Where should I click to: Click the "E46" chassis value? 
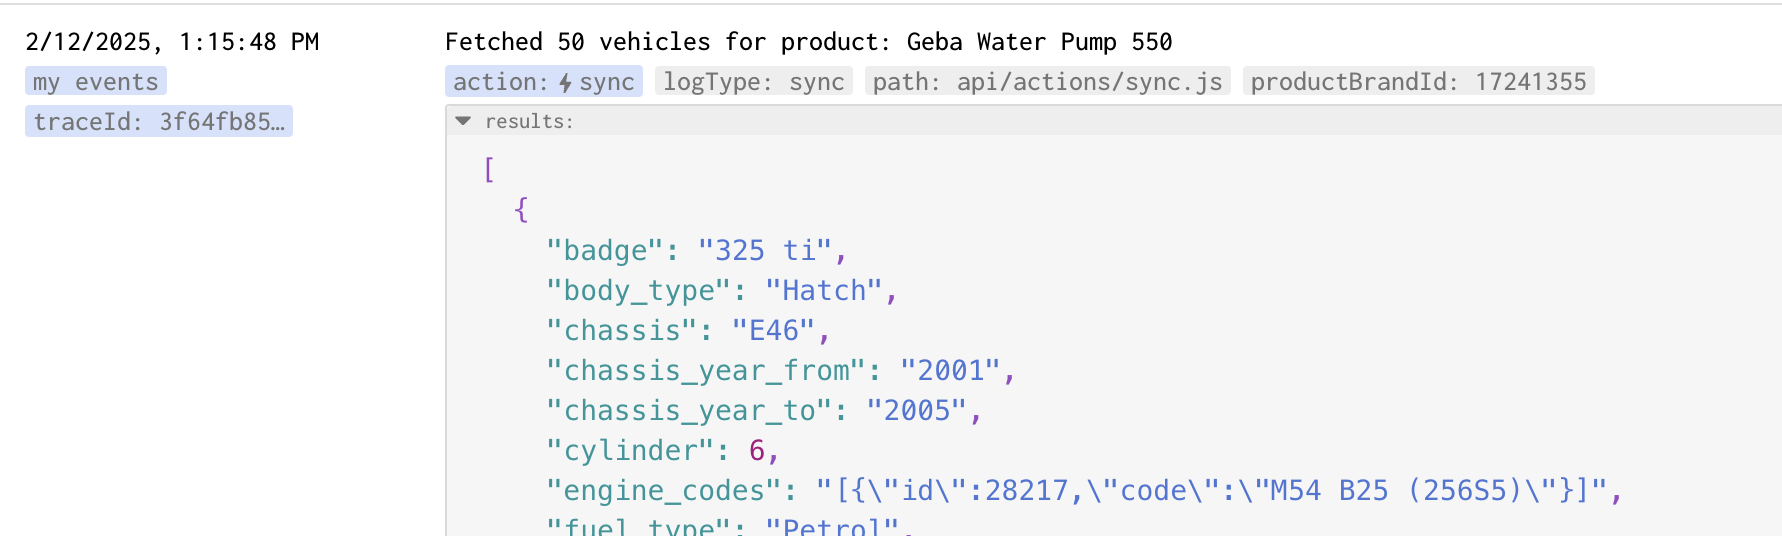point(773,330)
